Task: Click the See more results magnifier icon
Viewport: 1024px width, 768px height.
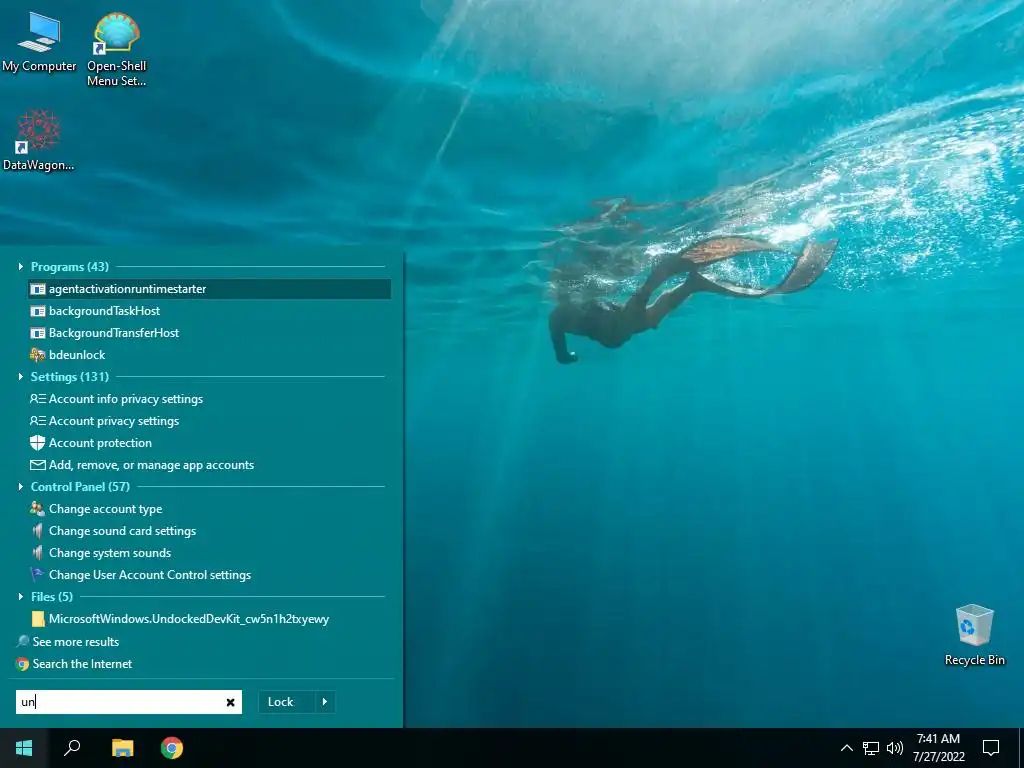Action: pos(23,641)
